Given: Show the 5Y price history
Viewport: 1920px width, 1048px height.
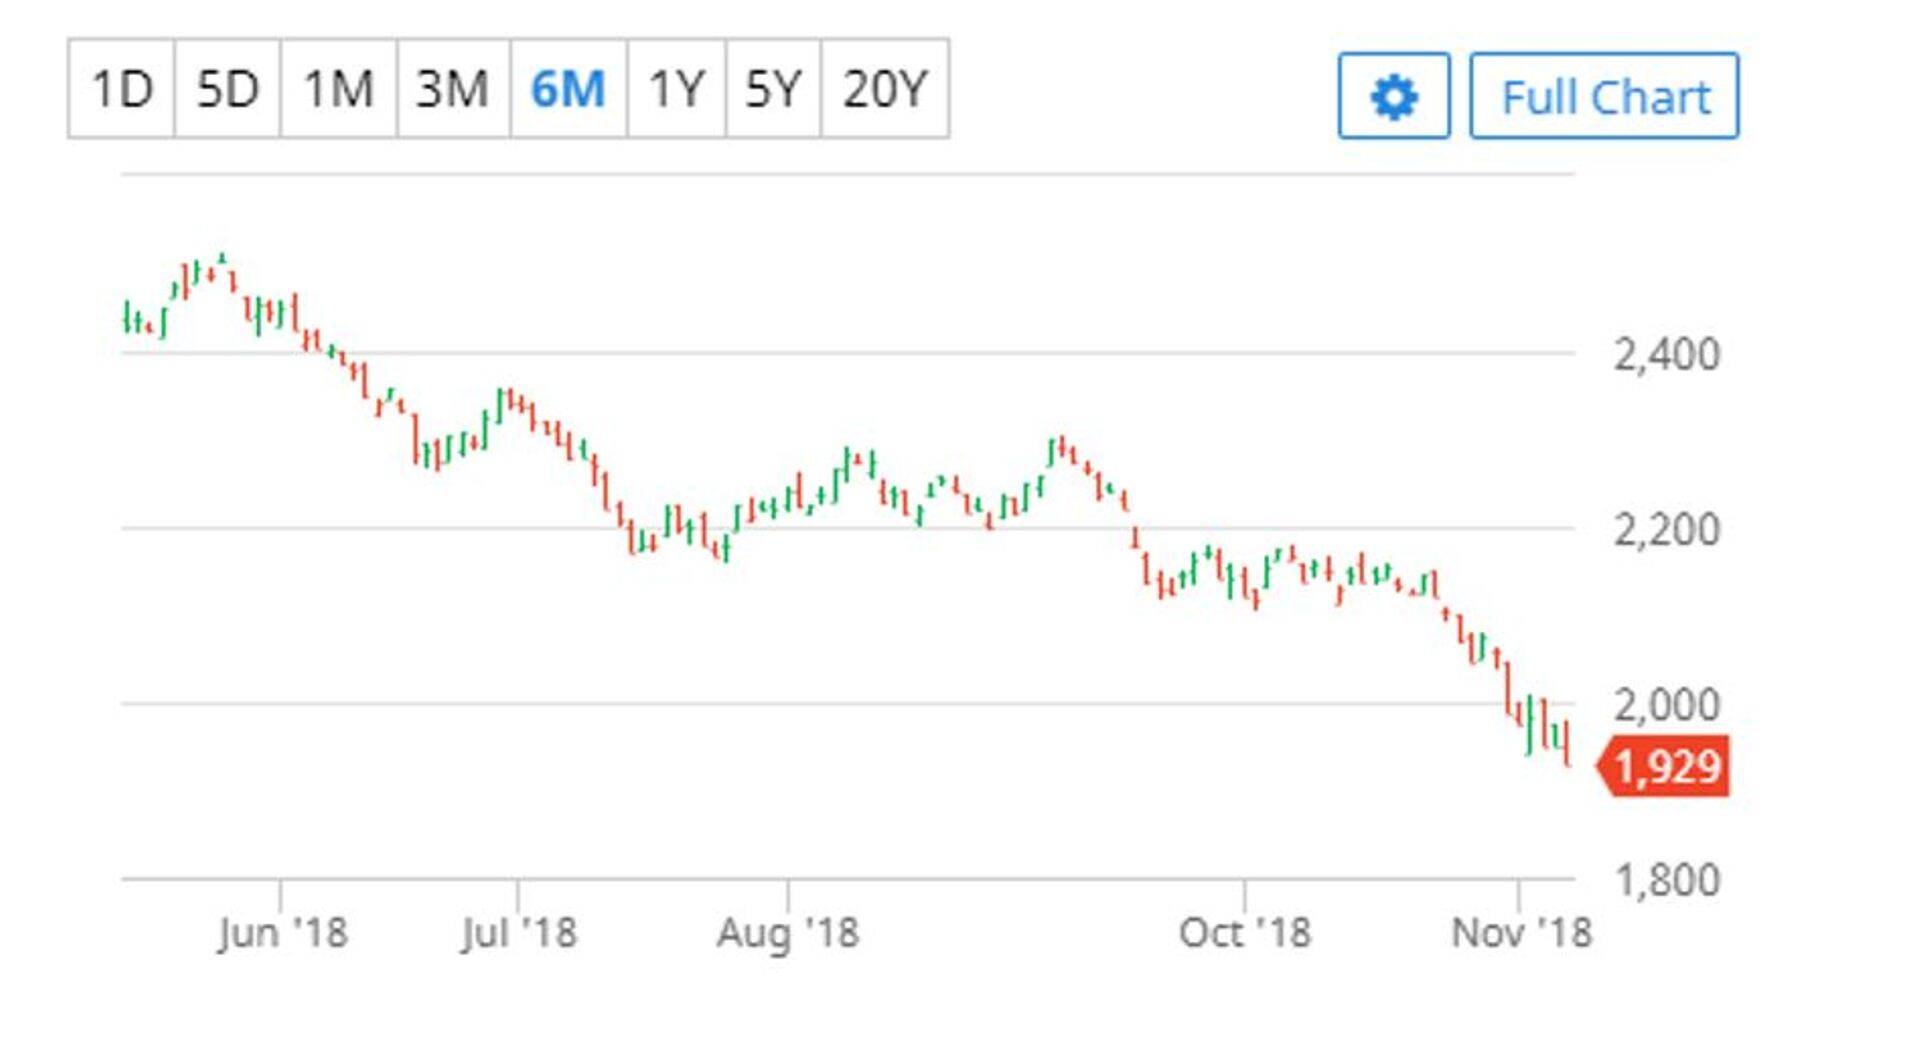Looking at the screenshot, I should (x=773, y=89).
